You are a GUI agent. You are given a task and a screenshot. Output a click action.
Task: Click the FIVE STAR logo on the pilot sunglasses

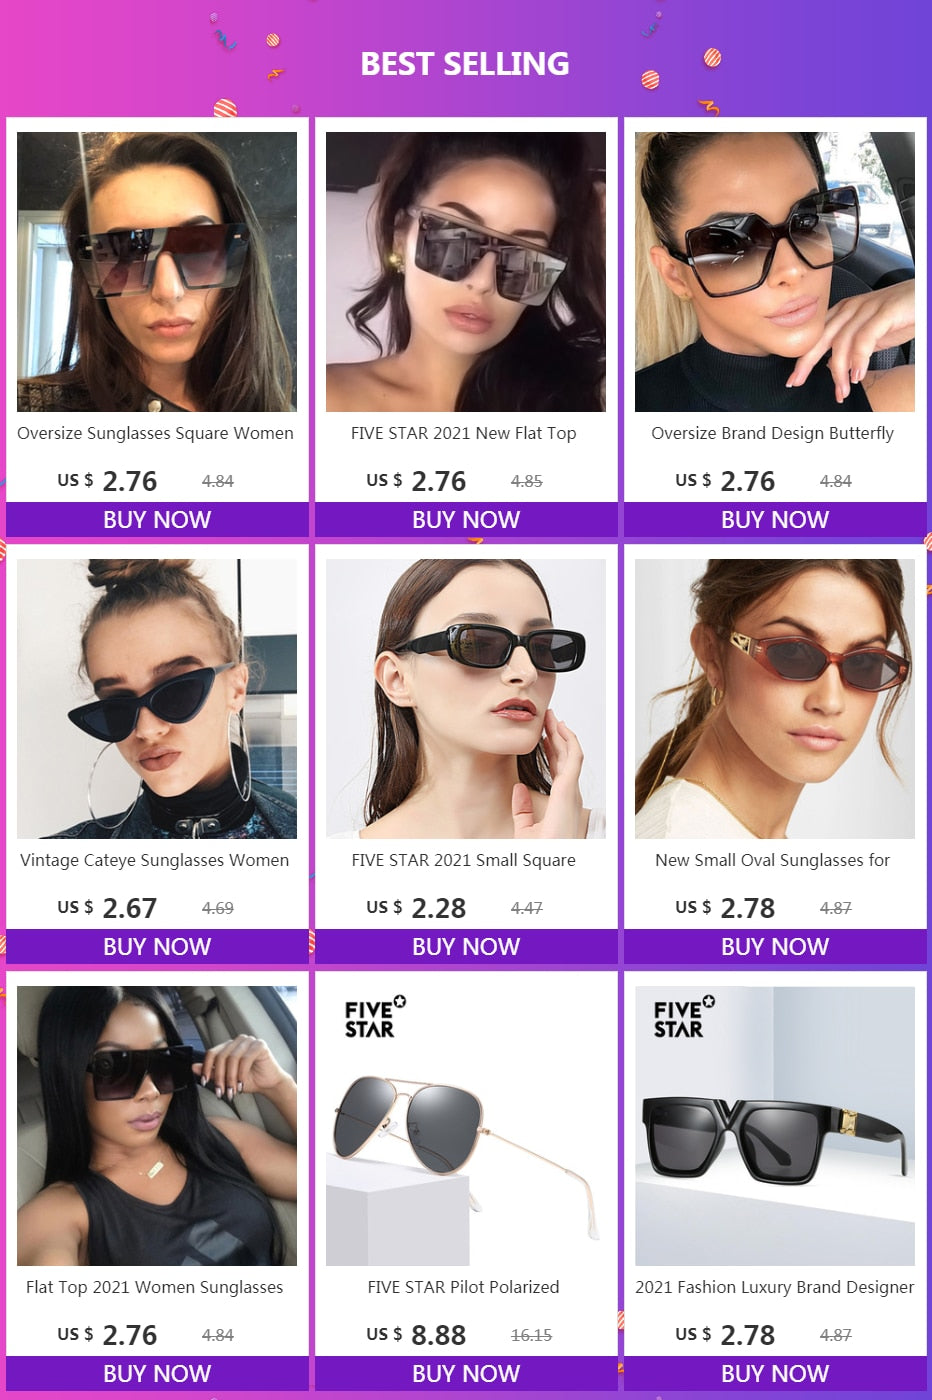[375, 1017]
